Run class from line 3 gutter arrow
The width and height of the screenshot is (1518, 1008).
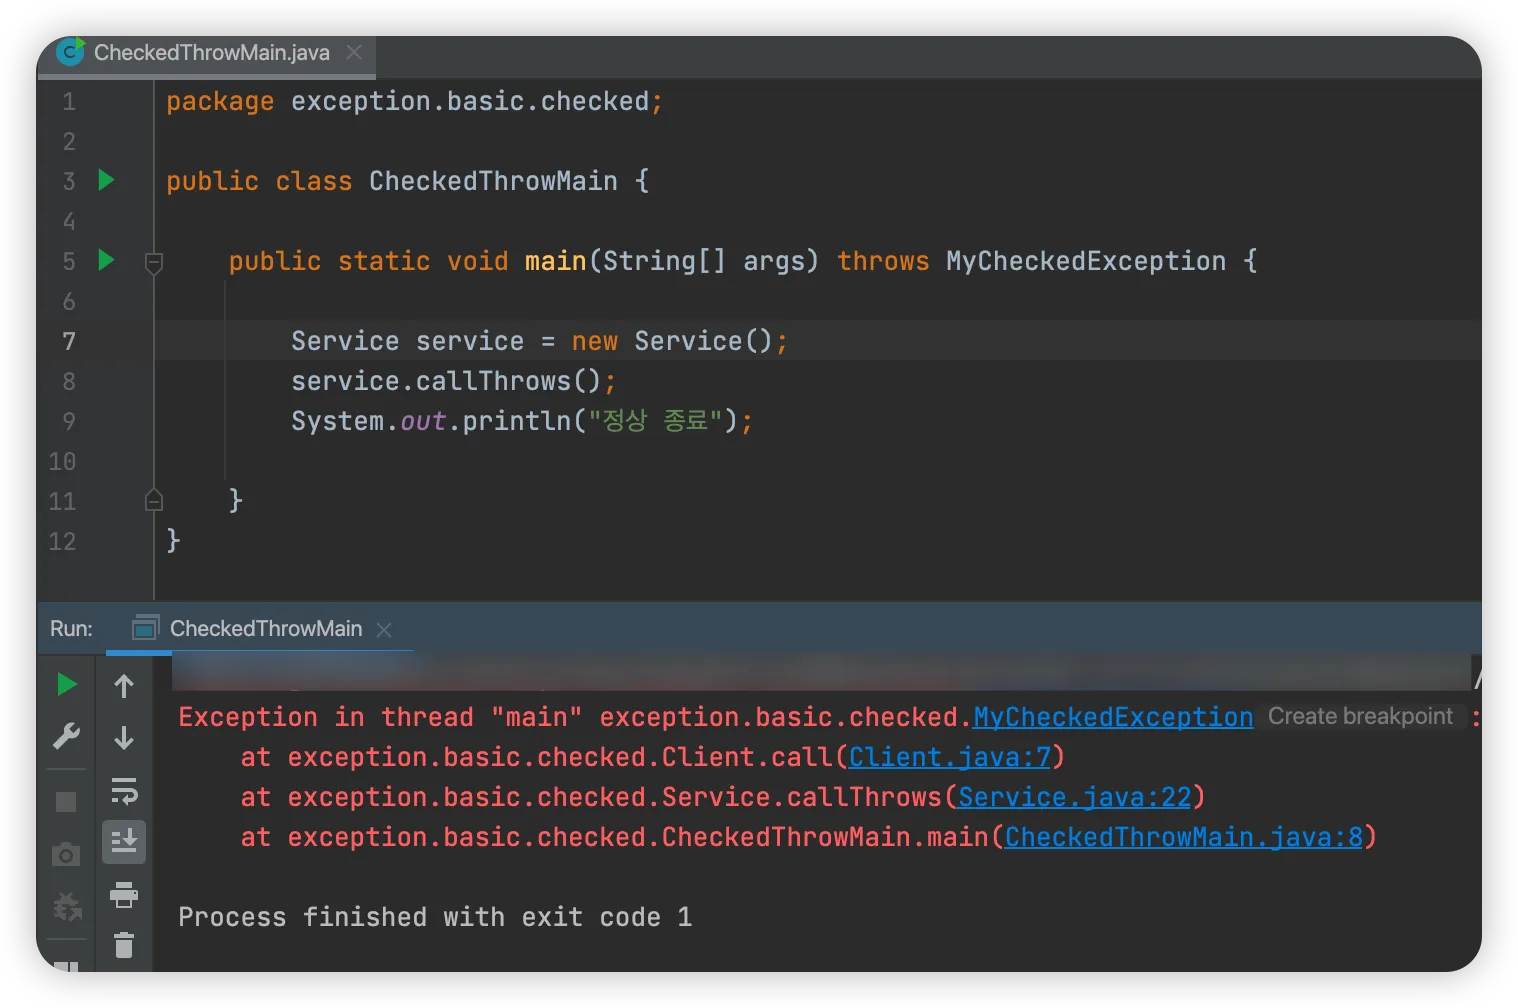[x=106, y=180]
